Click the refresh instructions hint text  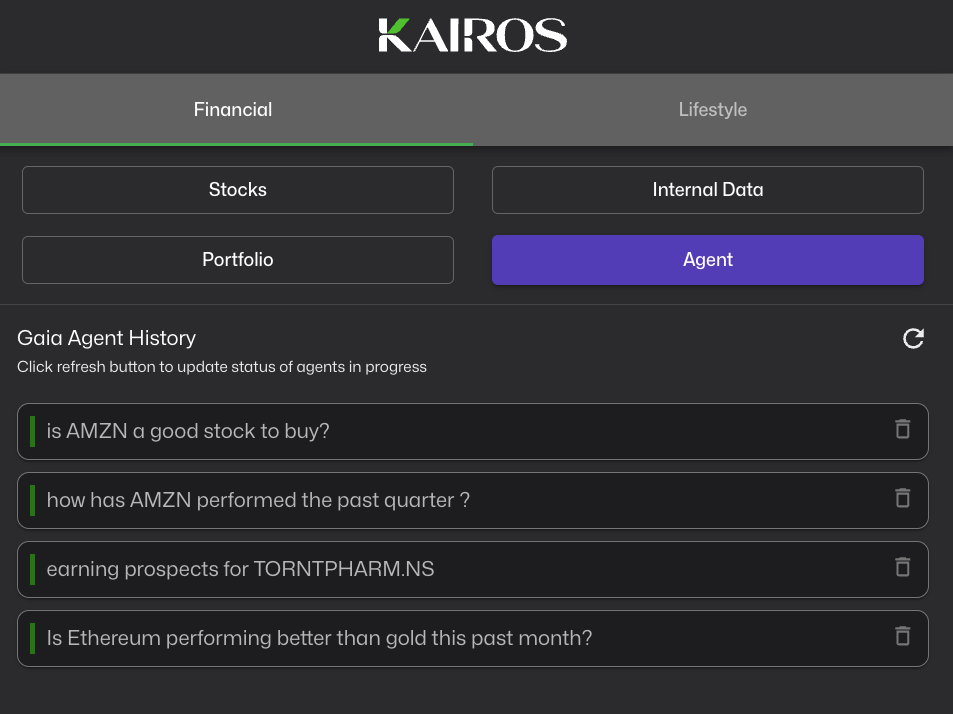[x=222, y=367]
